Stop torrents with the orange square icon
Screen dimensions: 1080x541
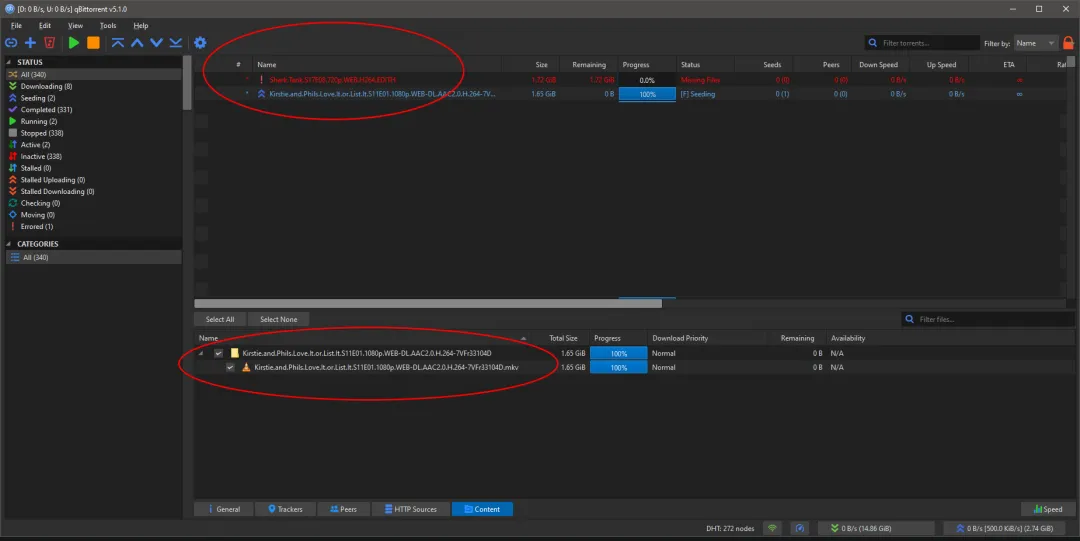[93, 43]
